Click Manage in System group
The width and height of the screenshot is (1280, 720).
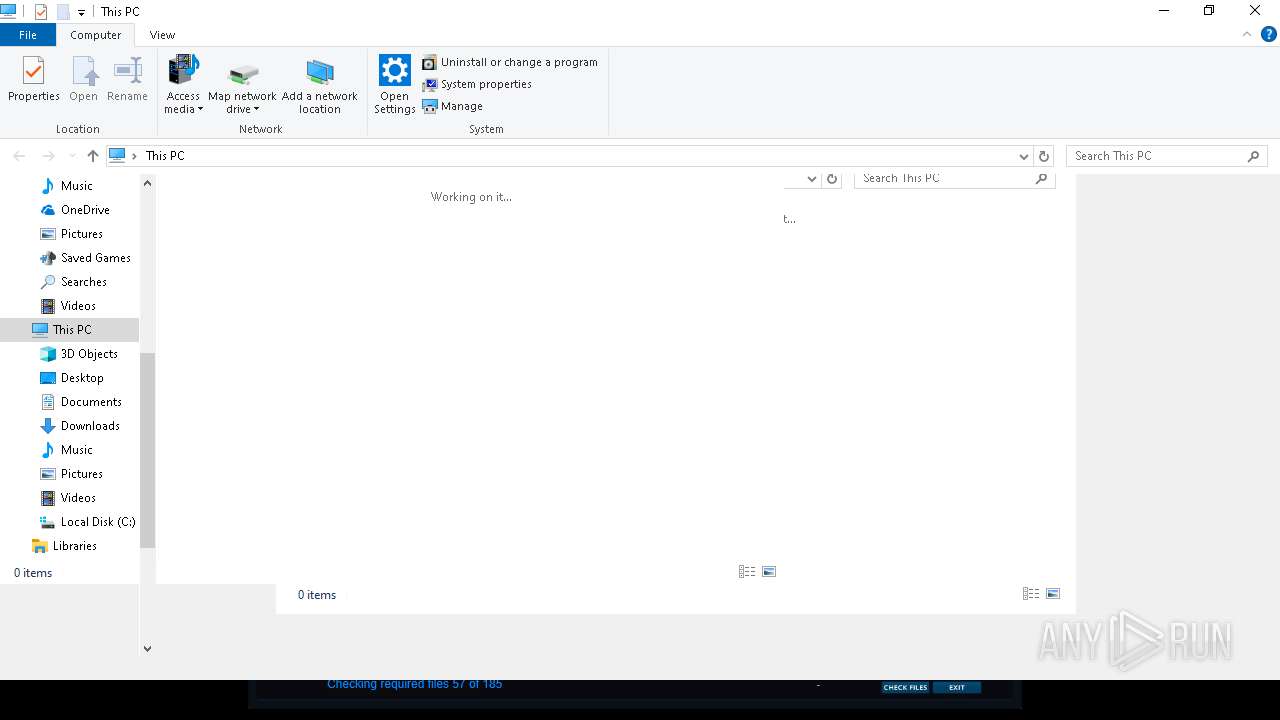pos(452,106)
